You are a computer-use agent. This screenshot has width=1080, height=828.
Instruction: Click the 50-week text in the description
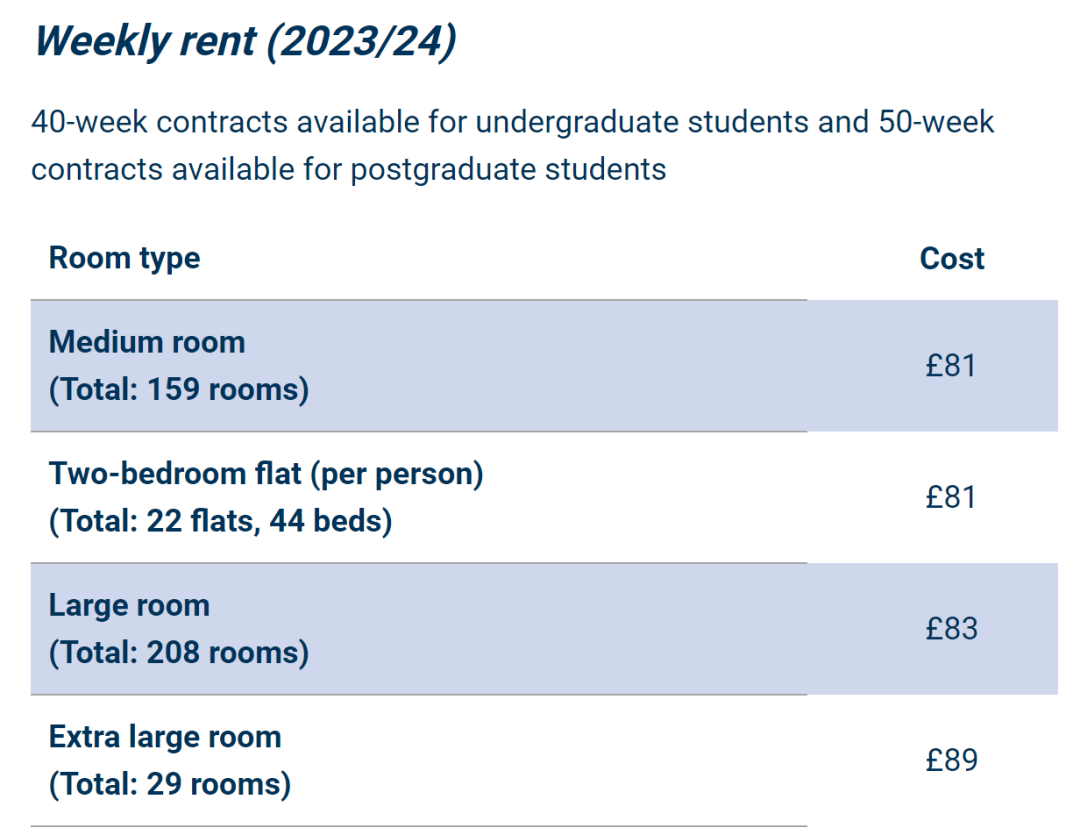pyautogui.click(x=936, y=123)
